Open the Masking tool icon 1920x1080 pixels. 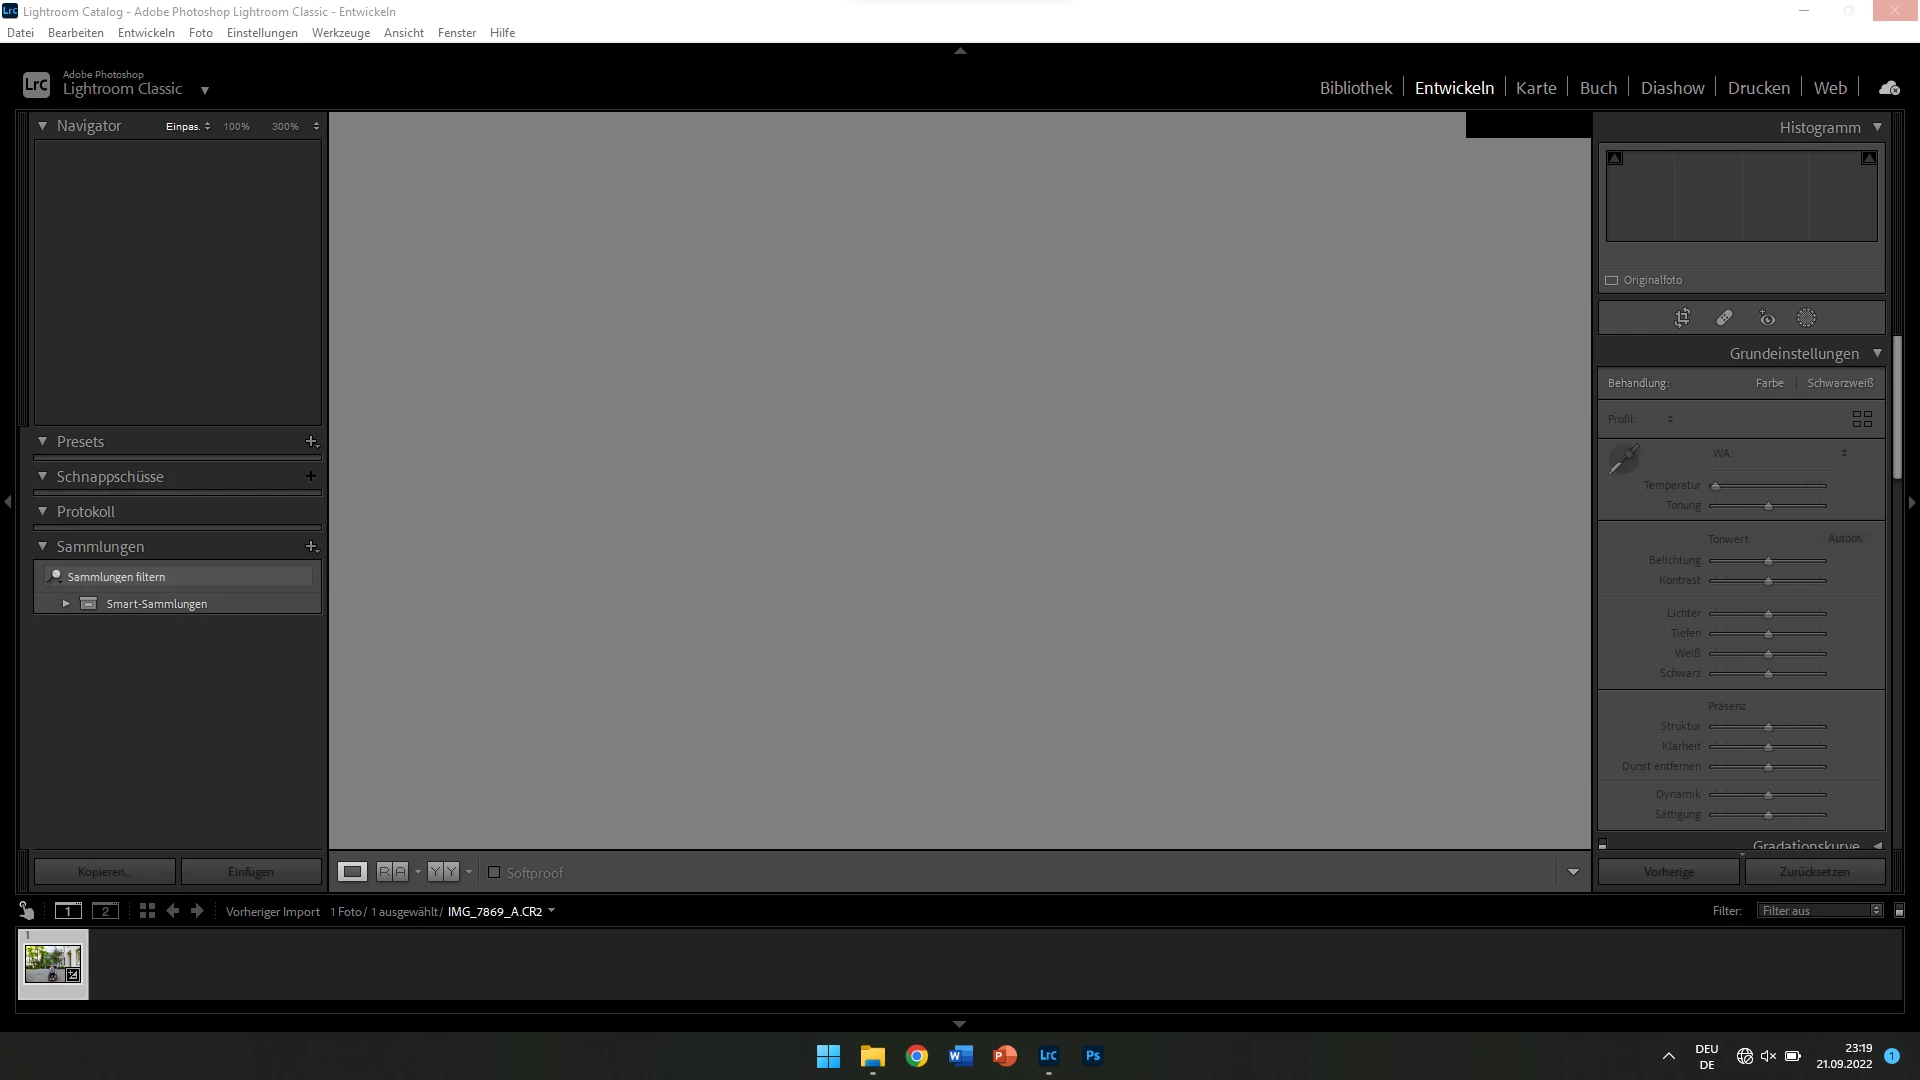[x=1806, y=318]
